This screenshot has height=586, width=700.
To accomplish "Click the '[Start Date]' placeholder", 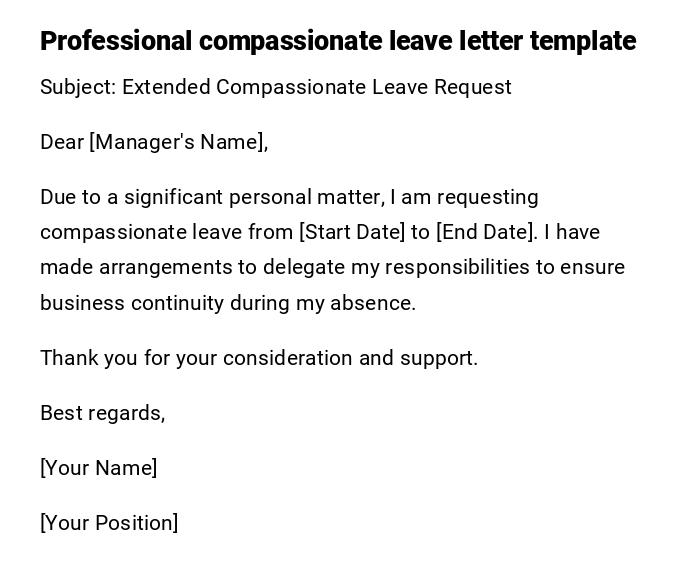I will pos(352,232).
